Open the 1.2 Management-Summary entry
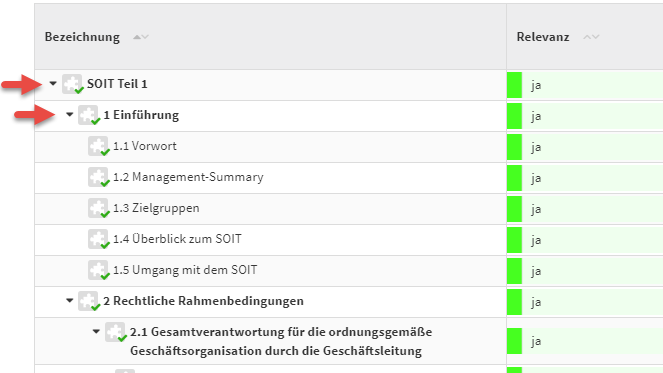Image resolution: width=663 pixels, height=373 pixels. (x=188, y=177)
